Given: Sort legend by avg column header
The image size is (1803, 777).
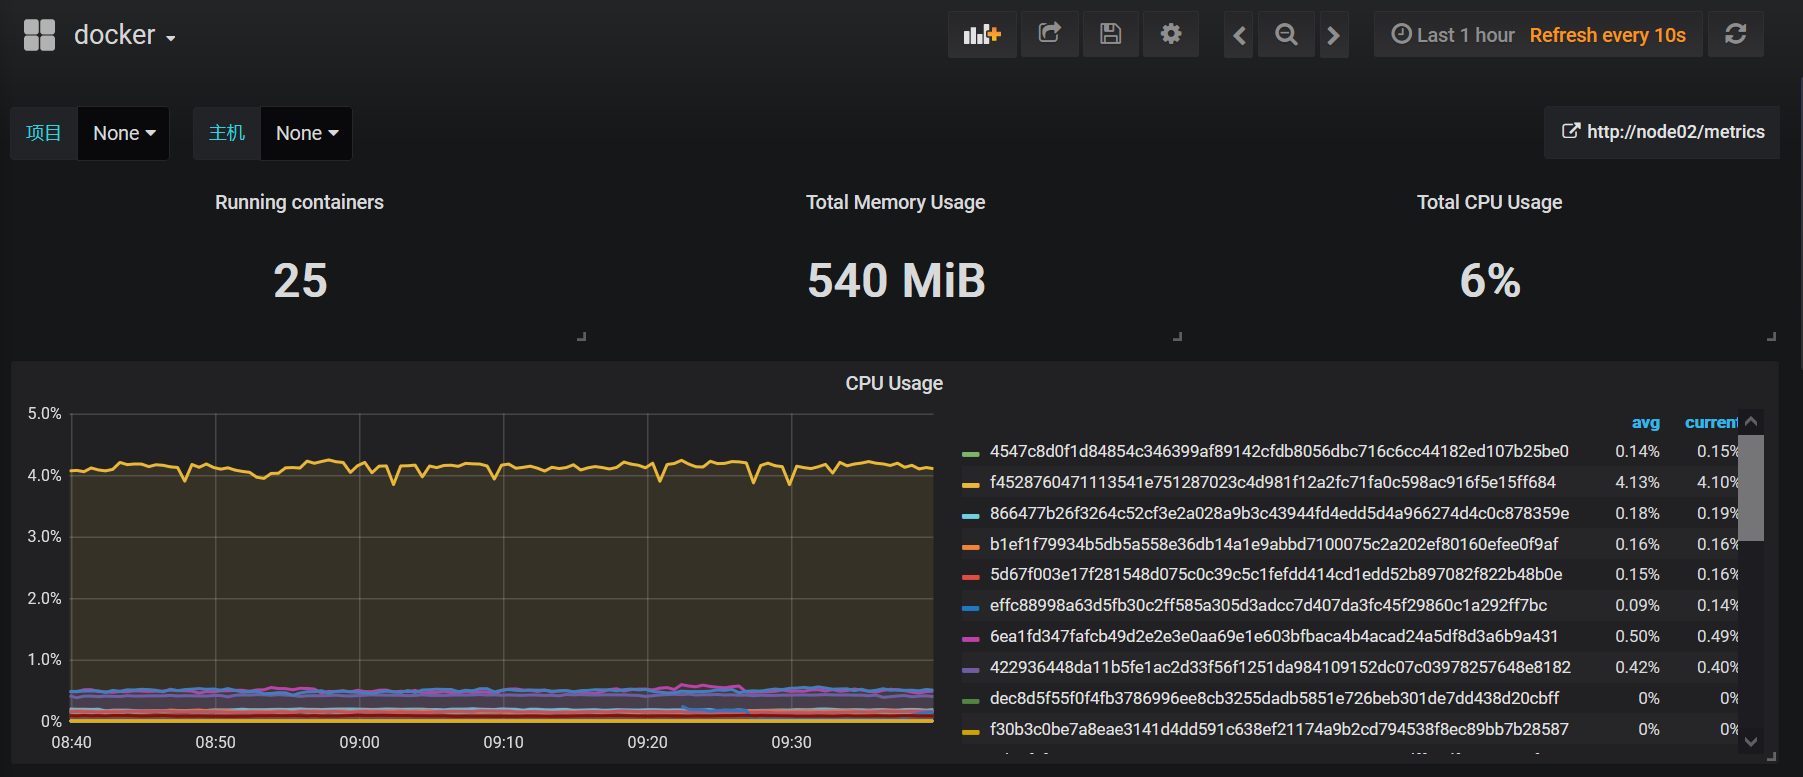Looking at the screenshot, I should point(1646,423).
